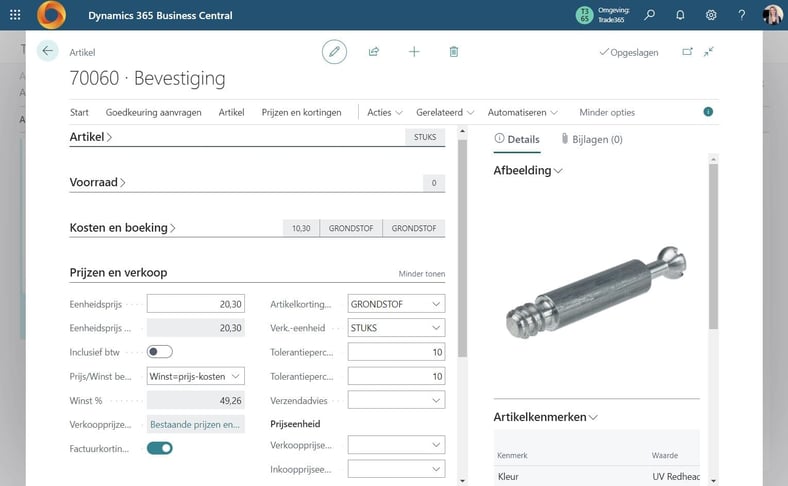Switch to Bijlagen (0) tab

(592, 139)
